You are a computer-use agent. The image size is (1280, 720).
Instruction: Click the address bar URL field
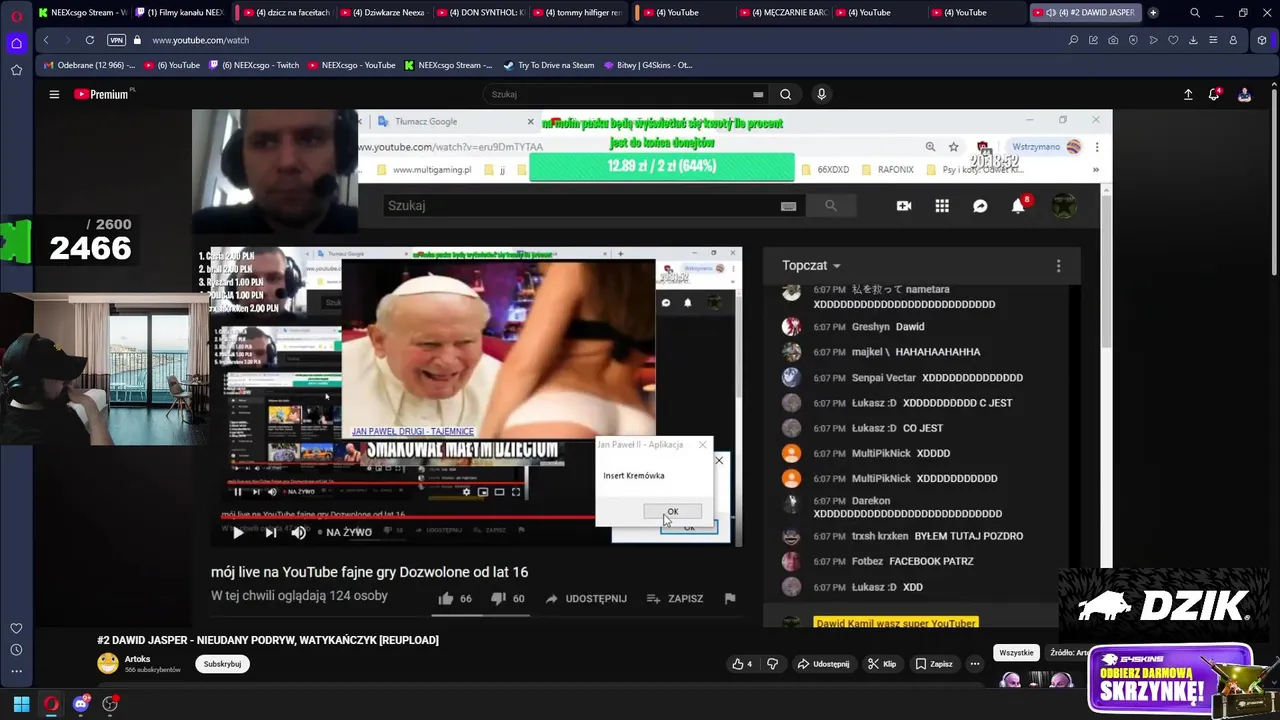coord(600,40)
